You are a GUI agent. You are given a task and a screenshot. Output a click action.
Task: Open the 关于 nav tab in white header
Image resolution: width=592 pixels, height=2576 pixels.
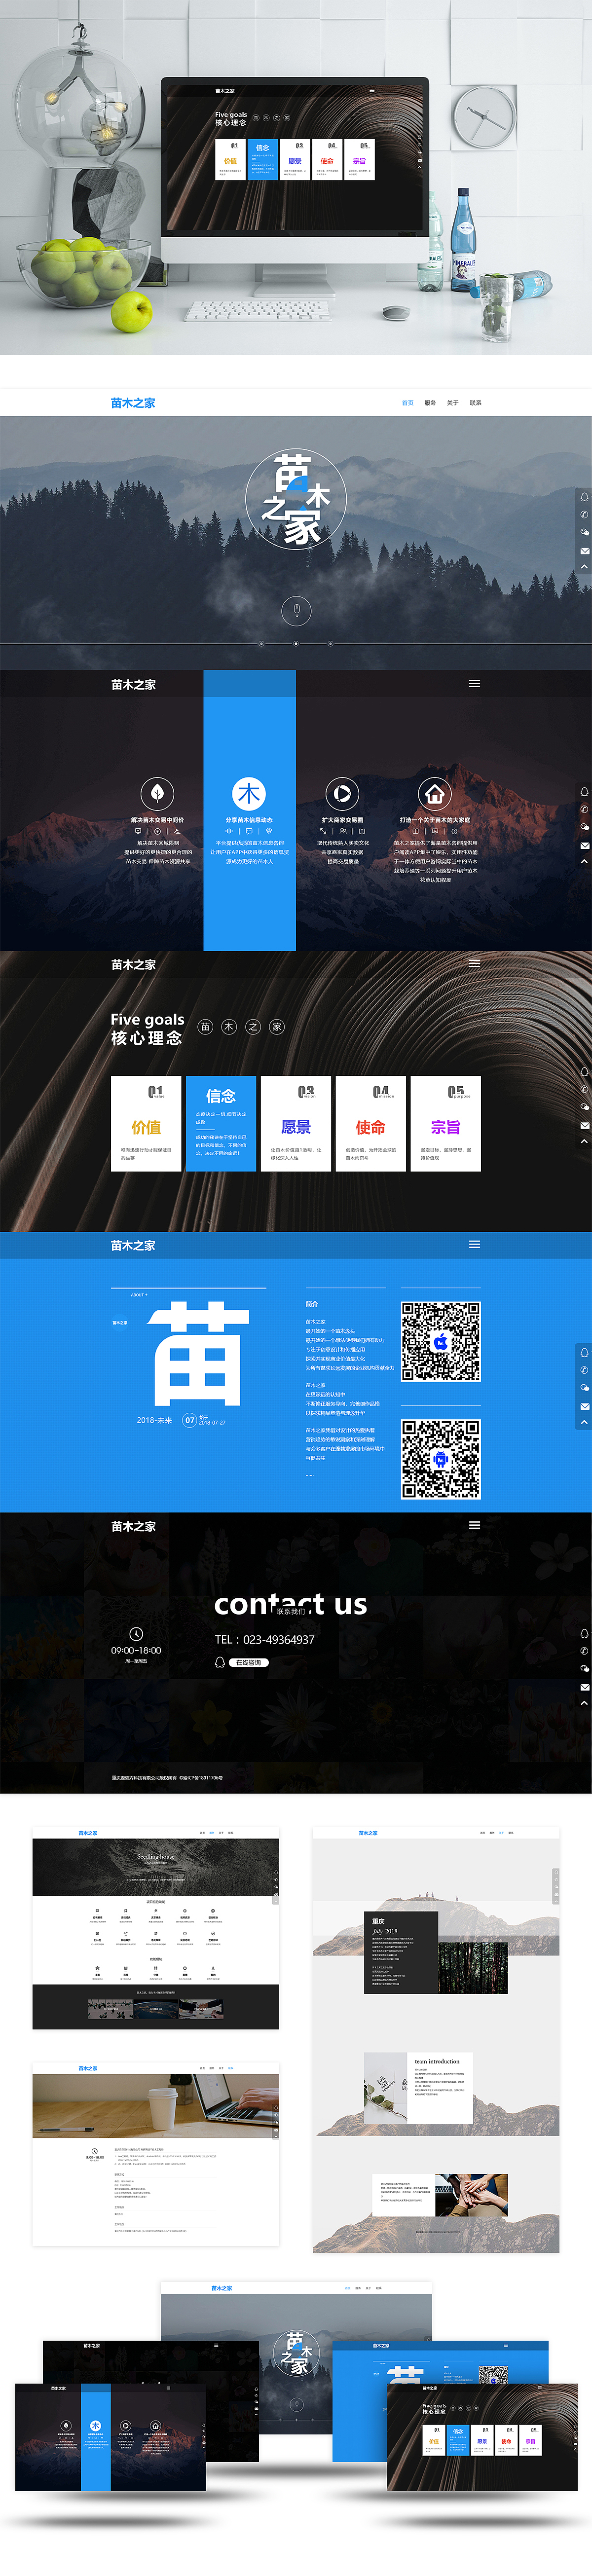coord(453,403)
